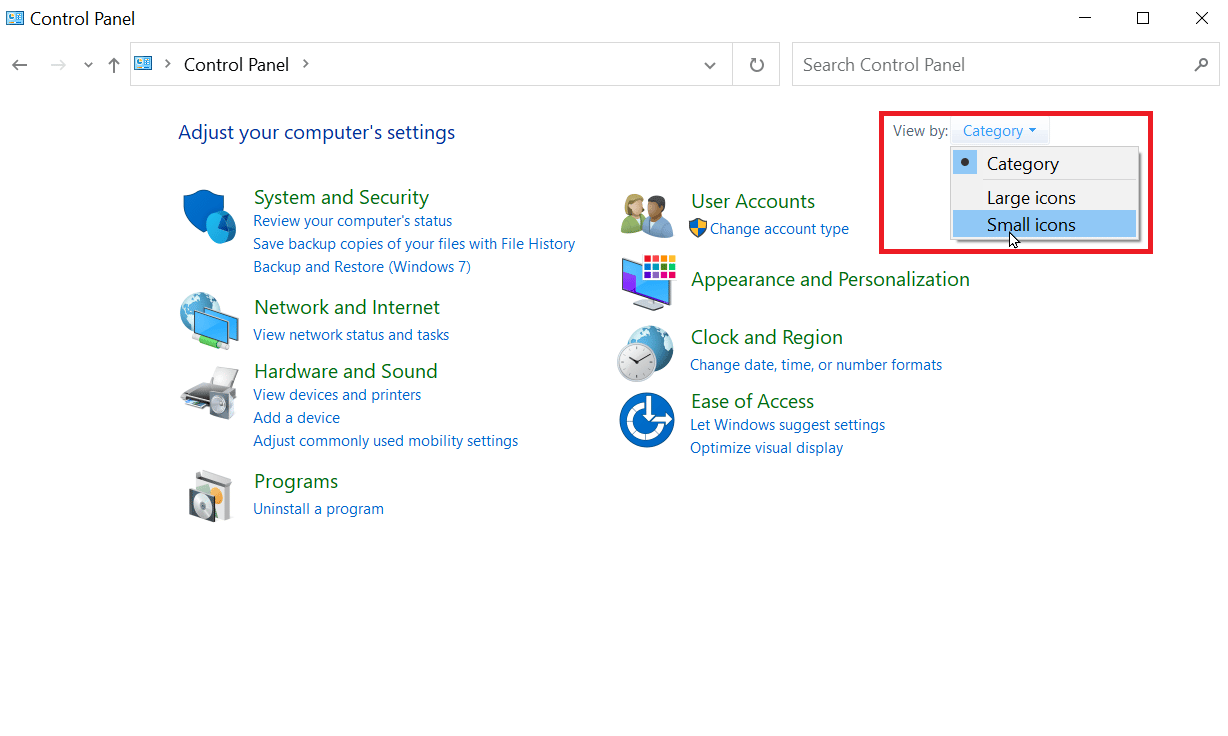This screenshot has height=736, width=1228.
Task: Go back with the back arrow
Action: (x=20, y=65)
